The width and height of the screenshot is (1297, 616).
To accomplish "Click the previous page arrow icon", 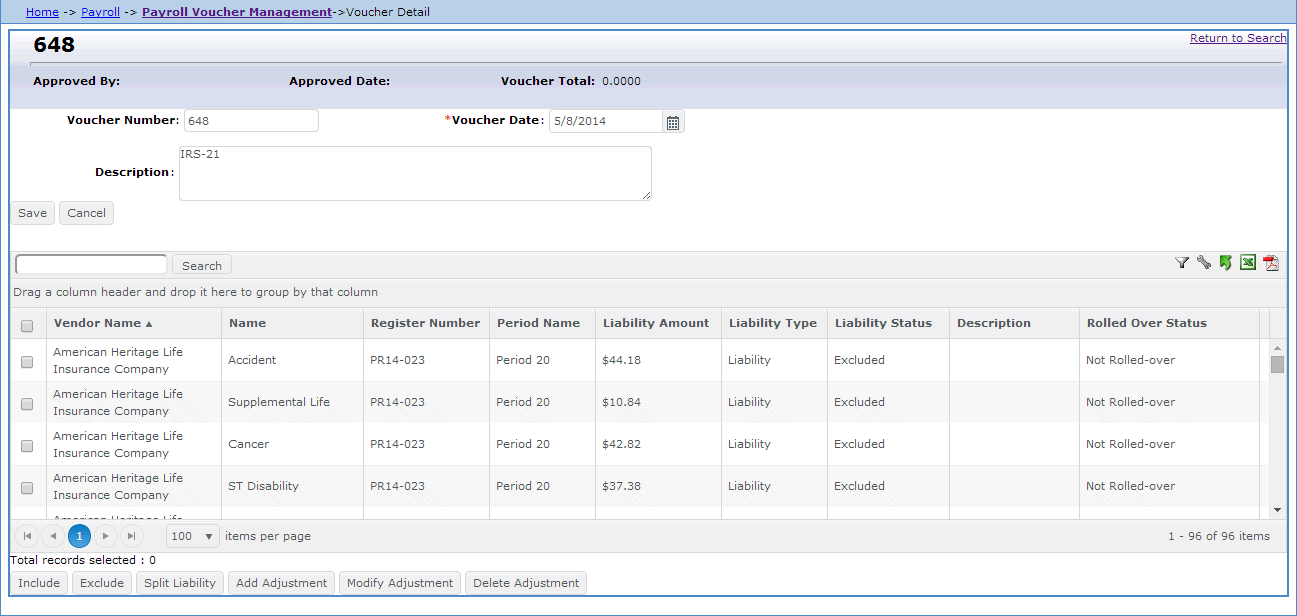I will tap(53, 536).
